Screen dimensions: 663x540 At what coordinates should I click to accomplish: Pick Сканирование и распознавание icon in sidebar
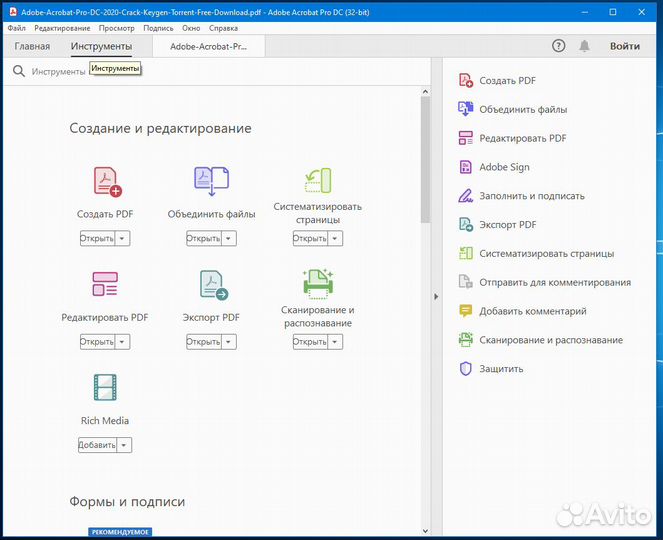coord(466,340)
